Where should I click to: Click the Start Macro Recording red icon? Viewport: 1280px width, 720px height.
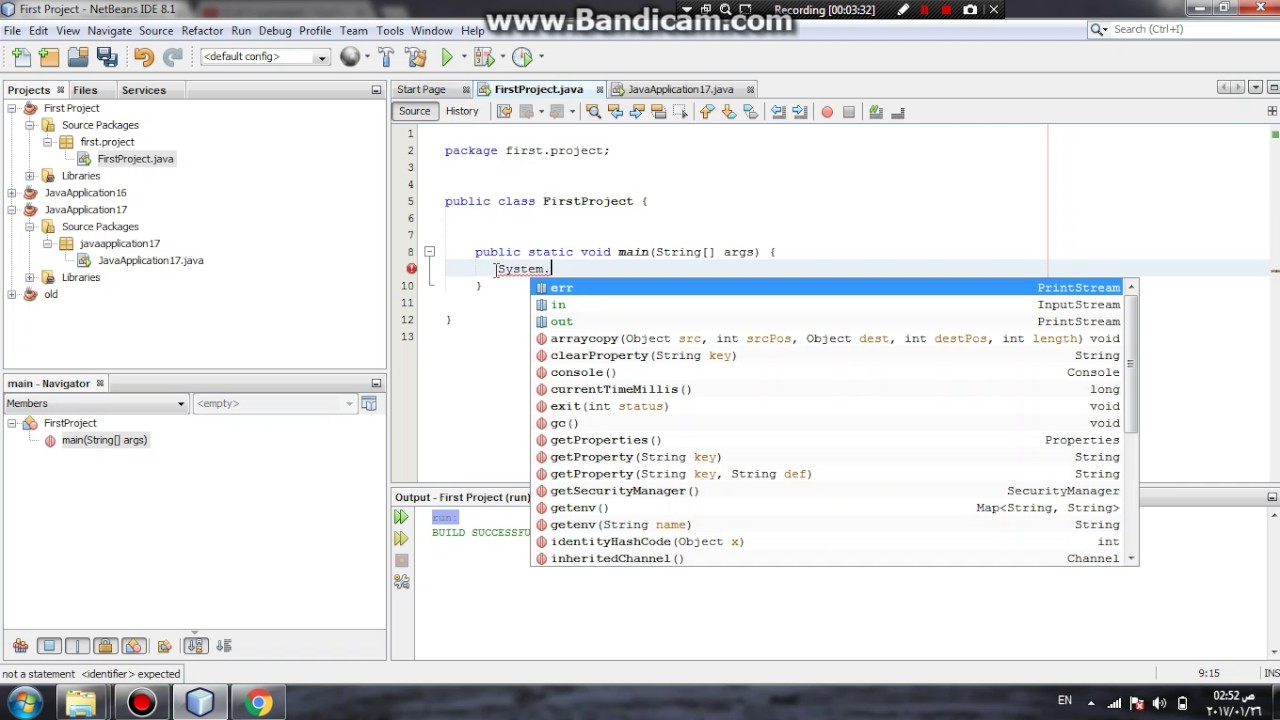827,112
